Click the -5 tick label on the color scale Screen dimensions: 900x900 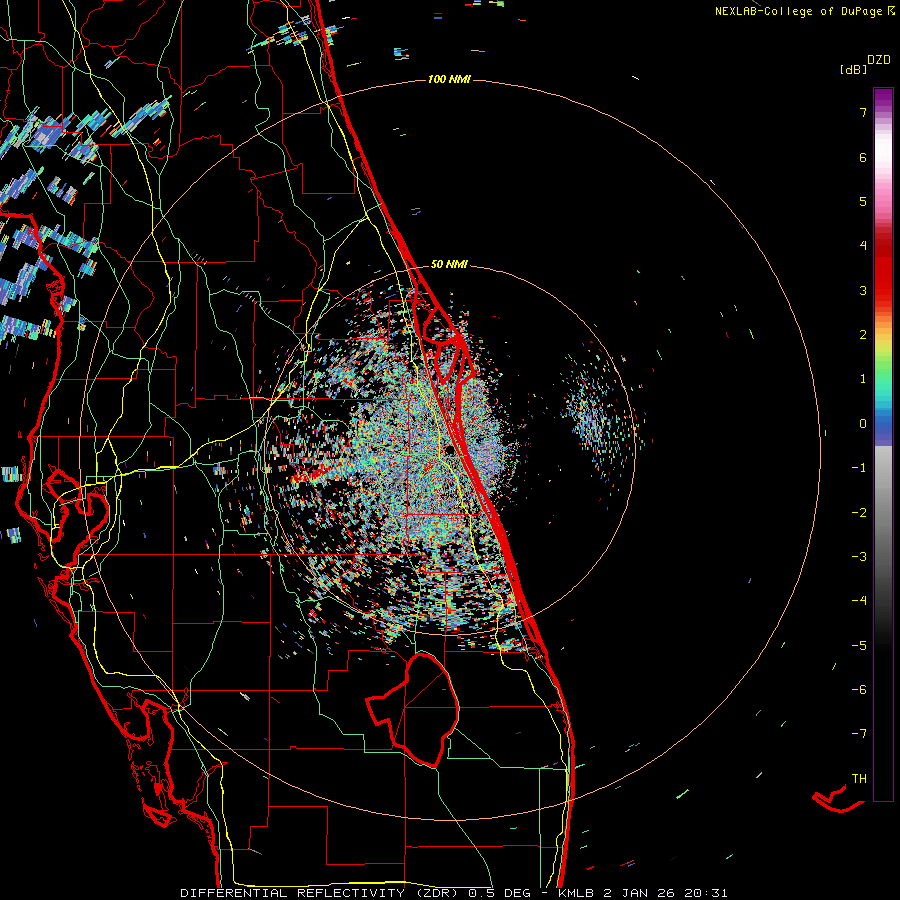pos(859,645)
